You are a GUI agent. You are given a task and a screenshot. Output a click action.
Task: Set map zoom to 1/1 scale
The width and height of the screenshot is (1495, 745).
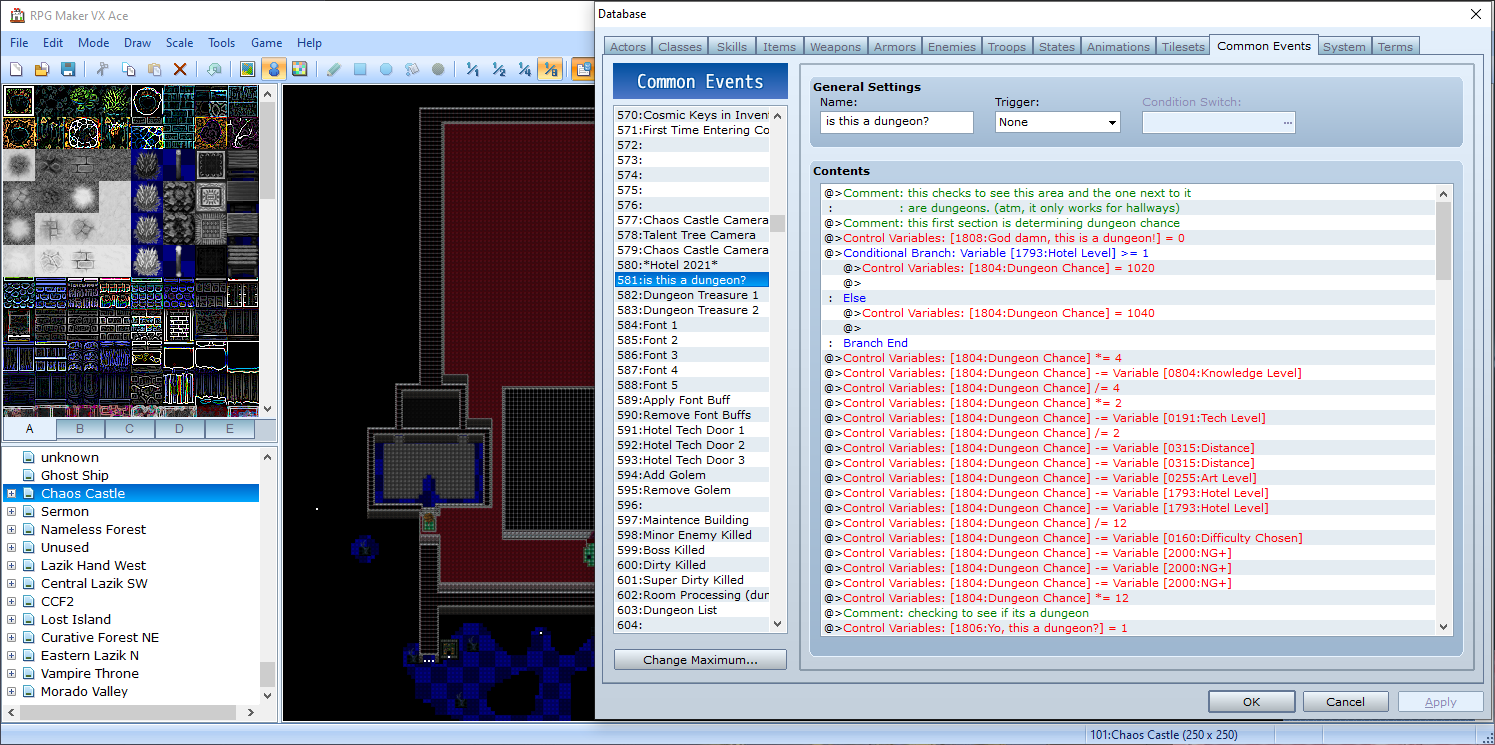(x=472, y=69)
